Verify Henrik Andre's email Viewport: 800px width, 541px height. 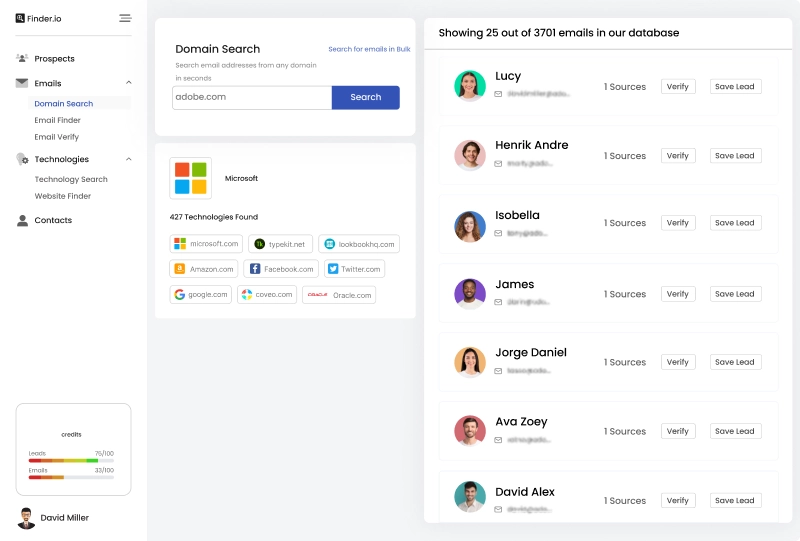coord(678,156)
